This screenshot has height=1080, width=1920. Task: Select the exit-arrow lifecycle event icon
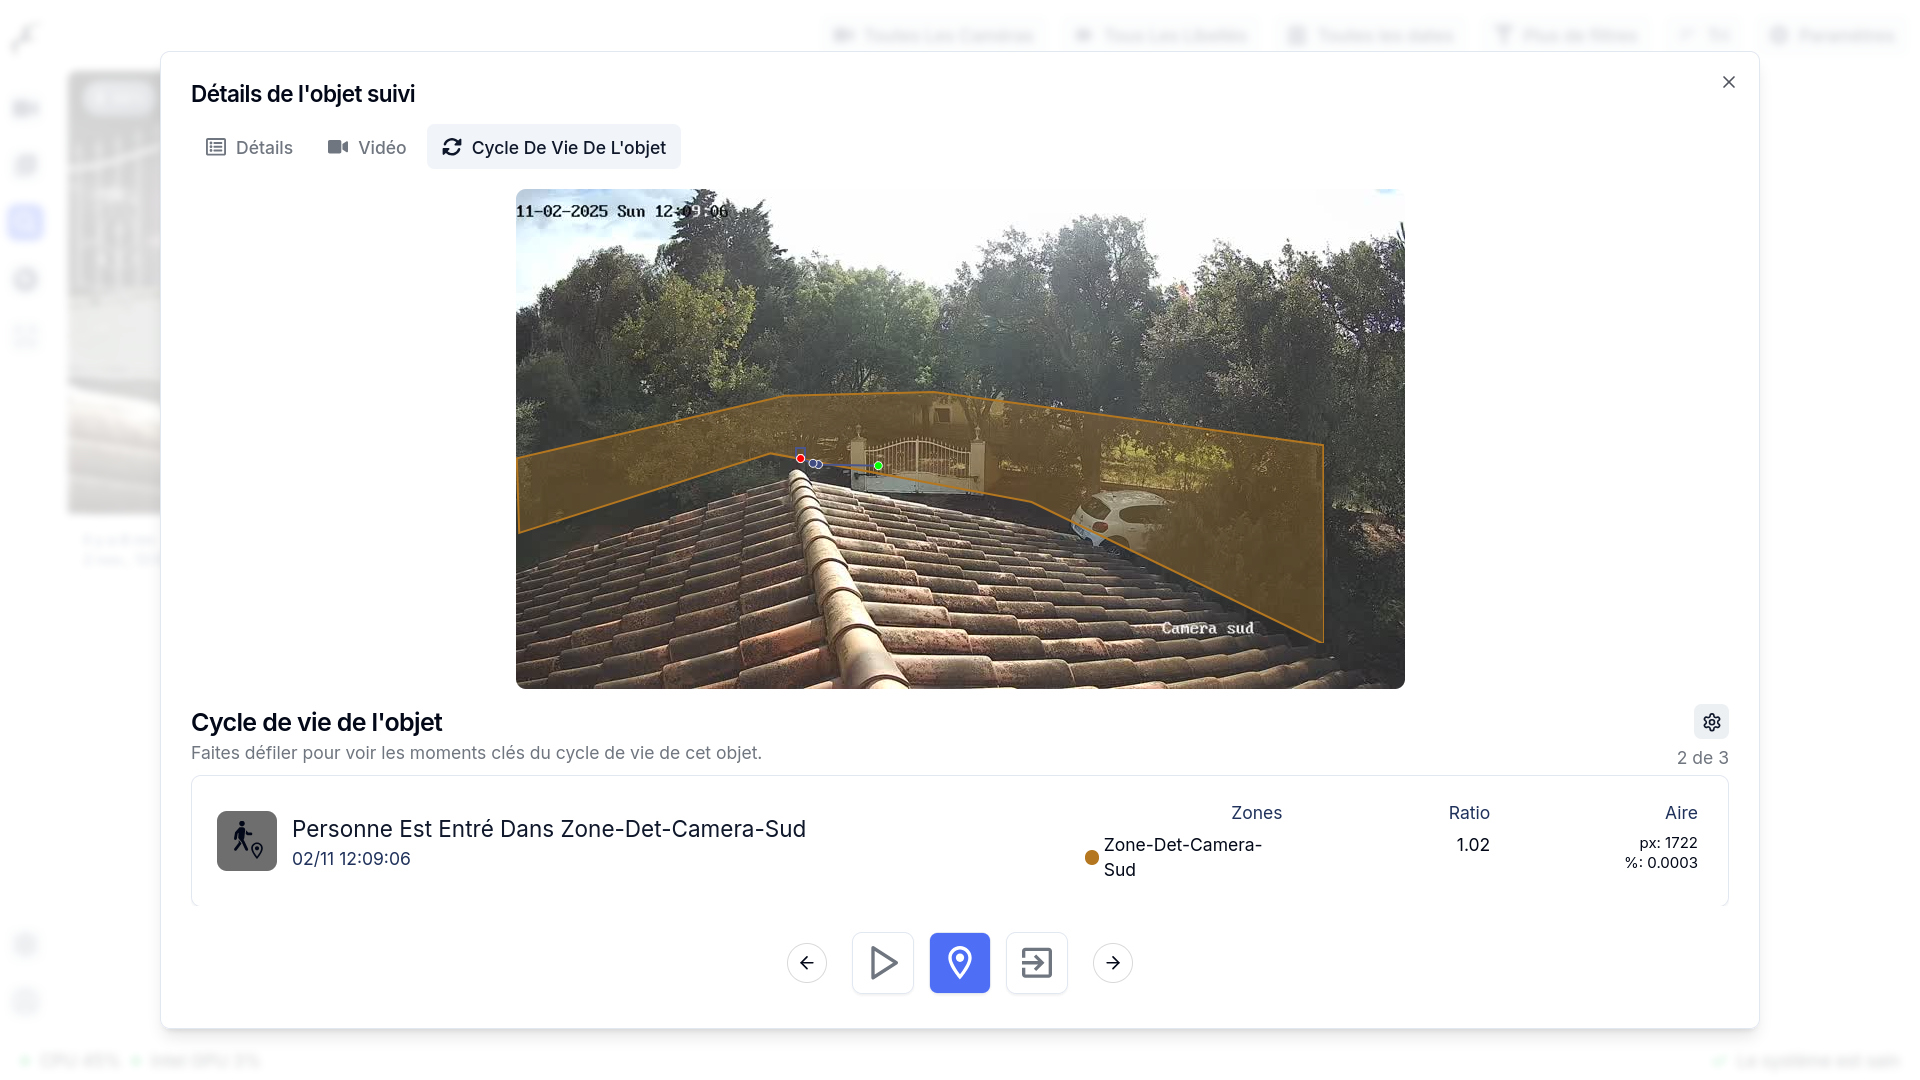coord(1036,963)
